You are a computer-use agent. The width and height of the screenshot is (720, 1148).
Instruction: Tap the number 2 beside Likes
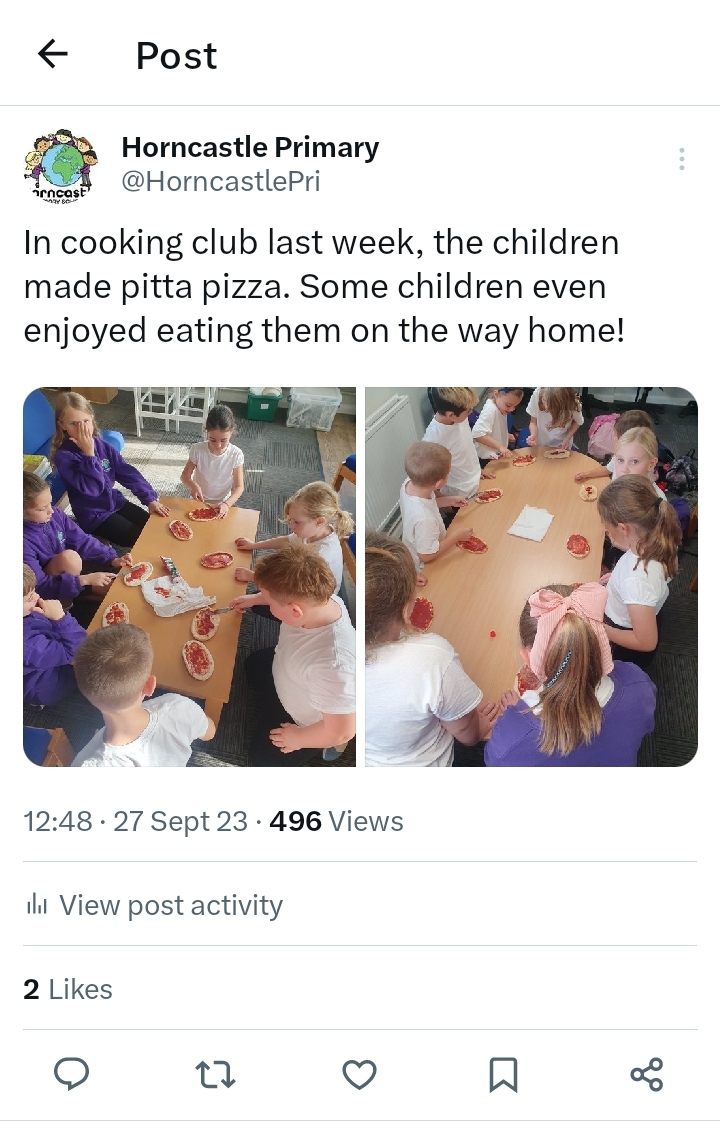tap(31, 990)
